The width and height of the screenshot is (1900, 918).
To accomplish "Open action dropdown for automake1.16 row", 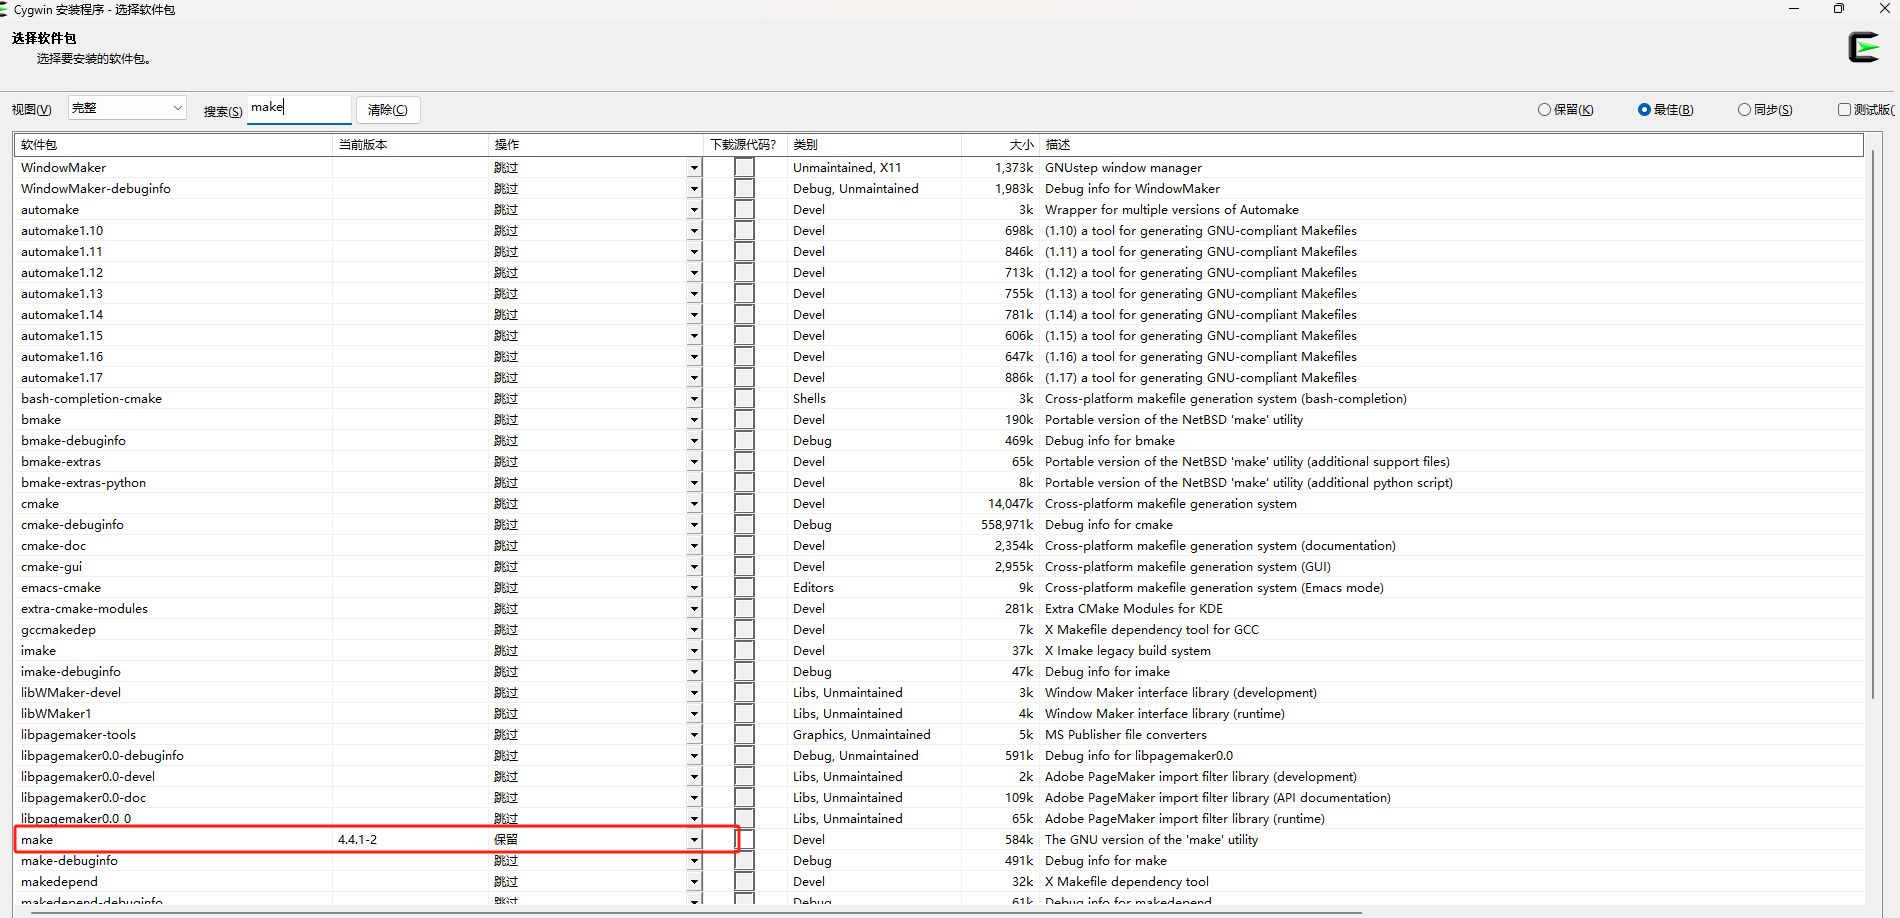I will click(x=694, y=357).
